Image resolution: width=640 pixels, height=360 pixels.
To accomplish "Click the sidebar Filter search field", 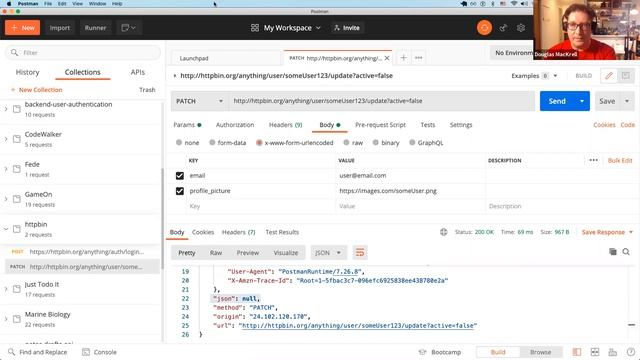I will (82, 53).
